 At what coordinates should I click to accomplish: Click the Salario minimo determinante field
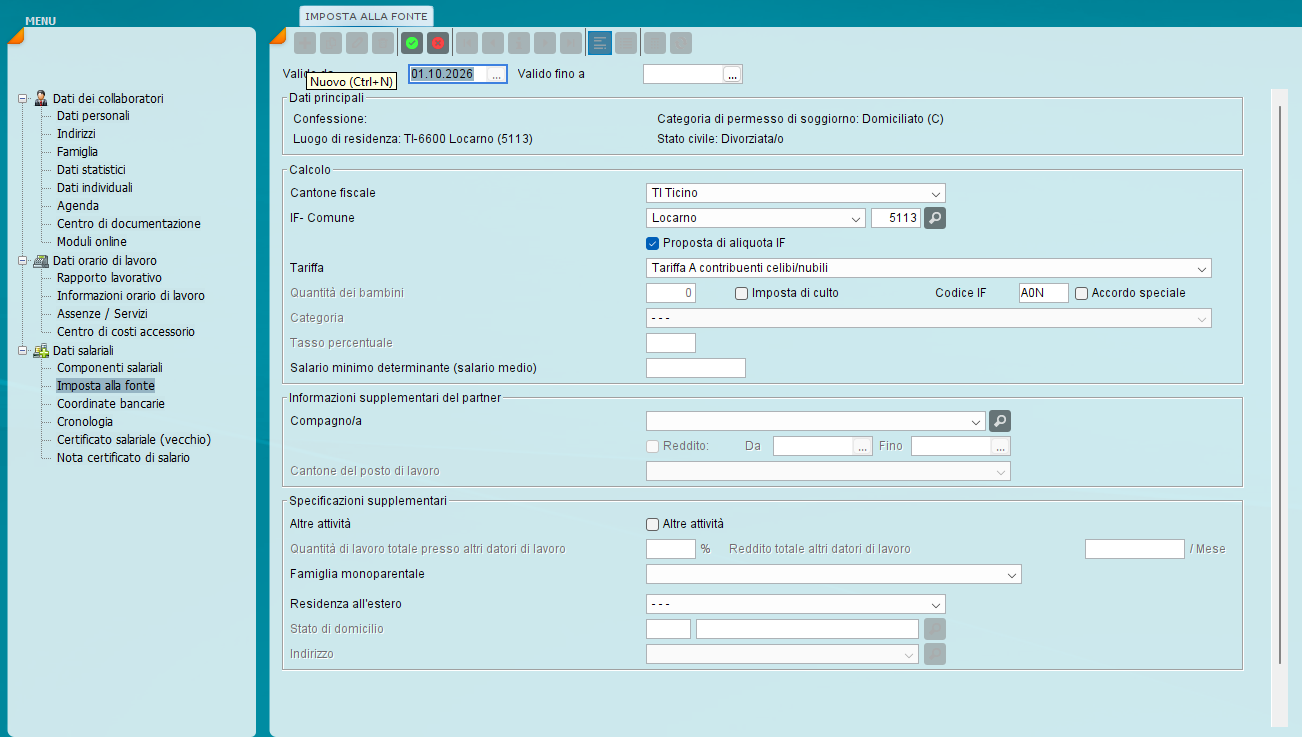coord(696,368)
